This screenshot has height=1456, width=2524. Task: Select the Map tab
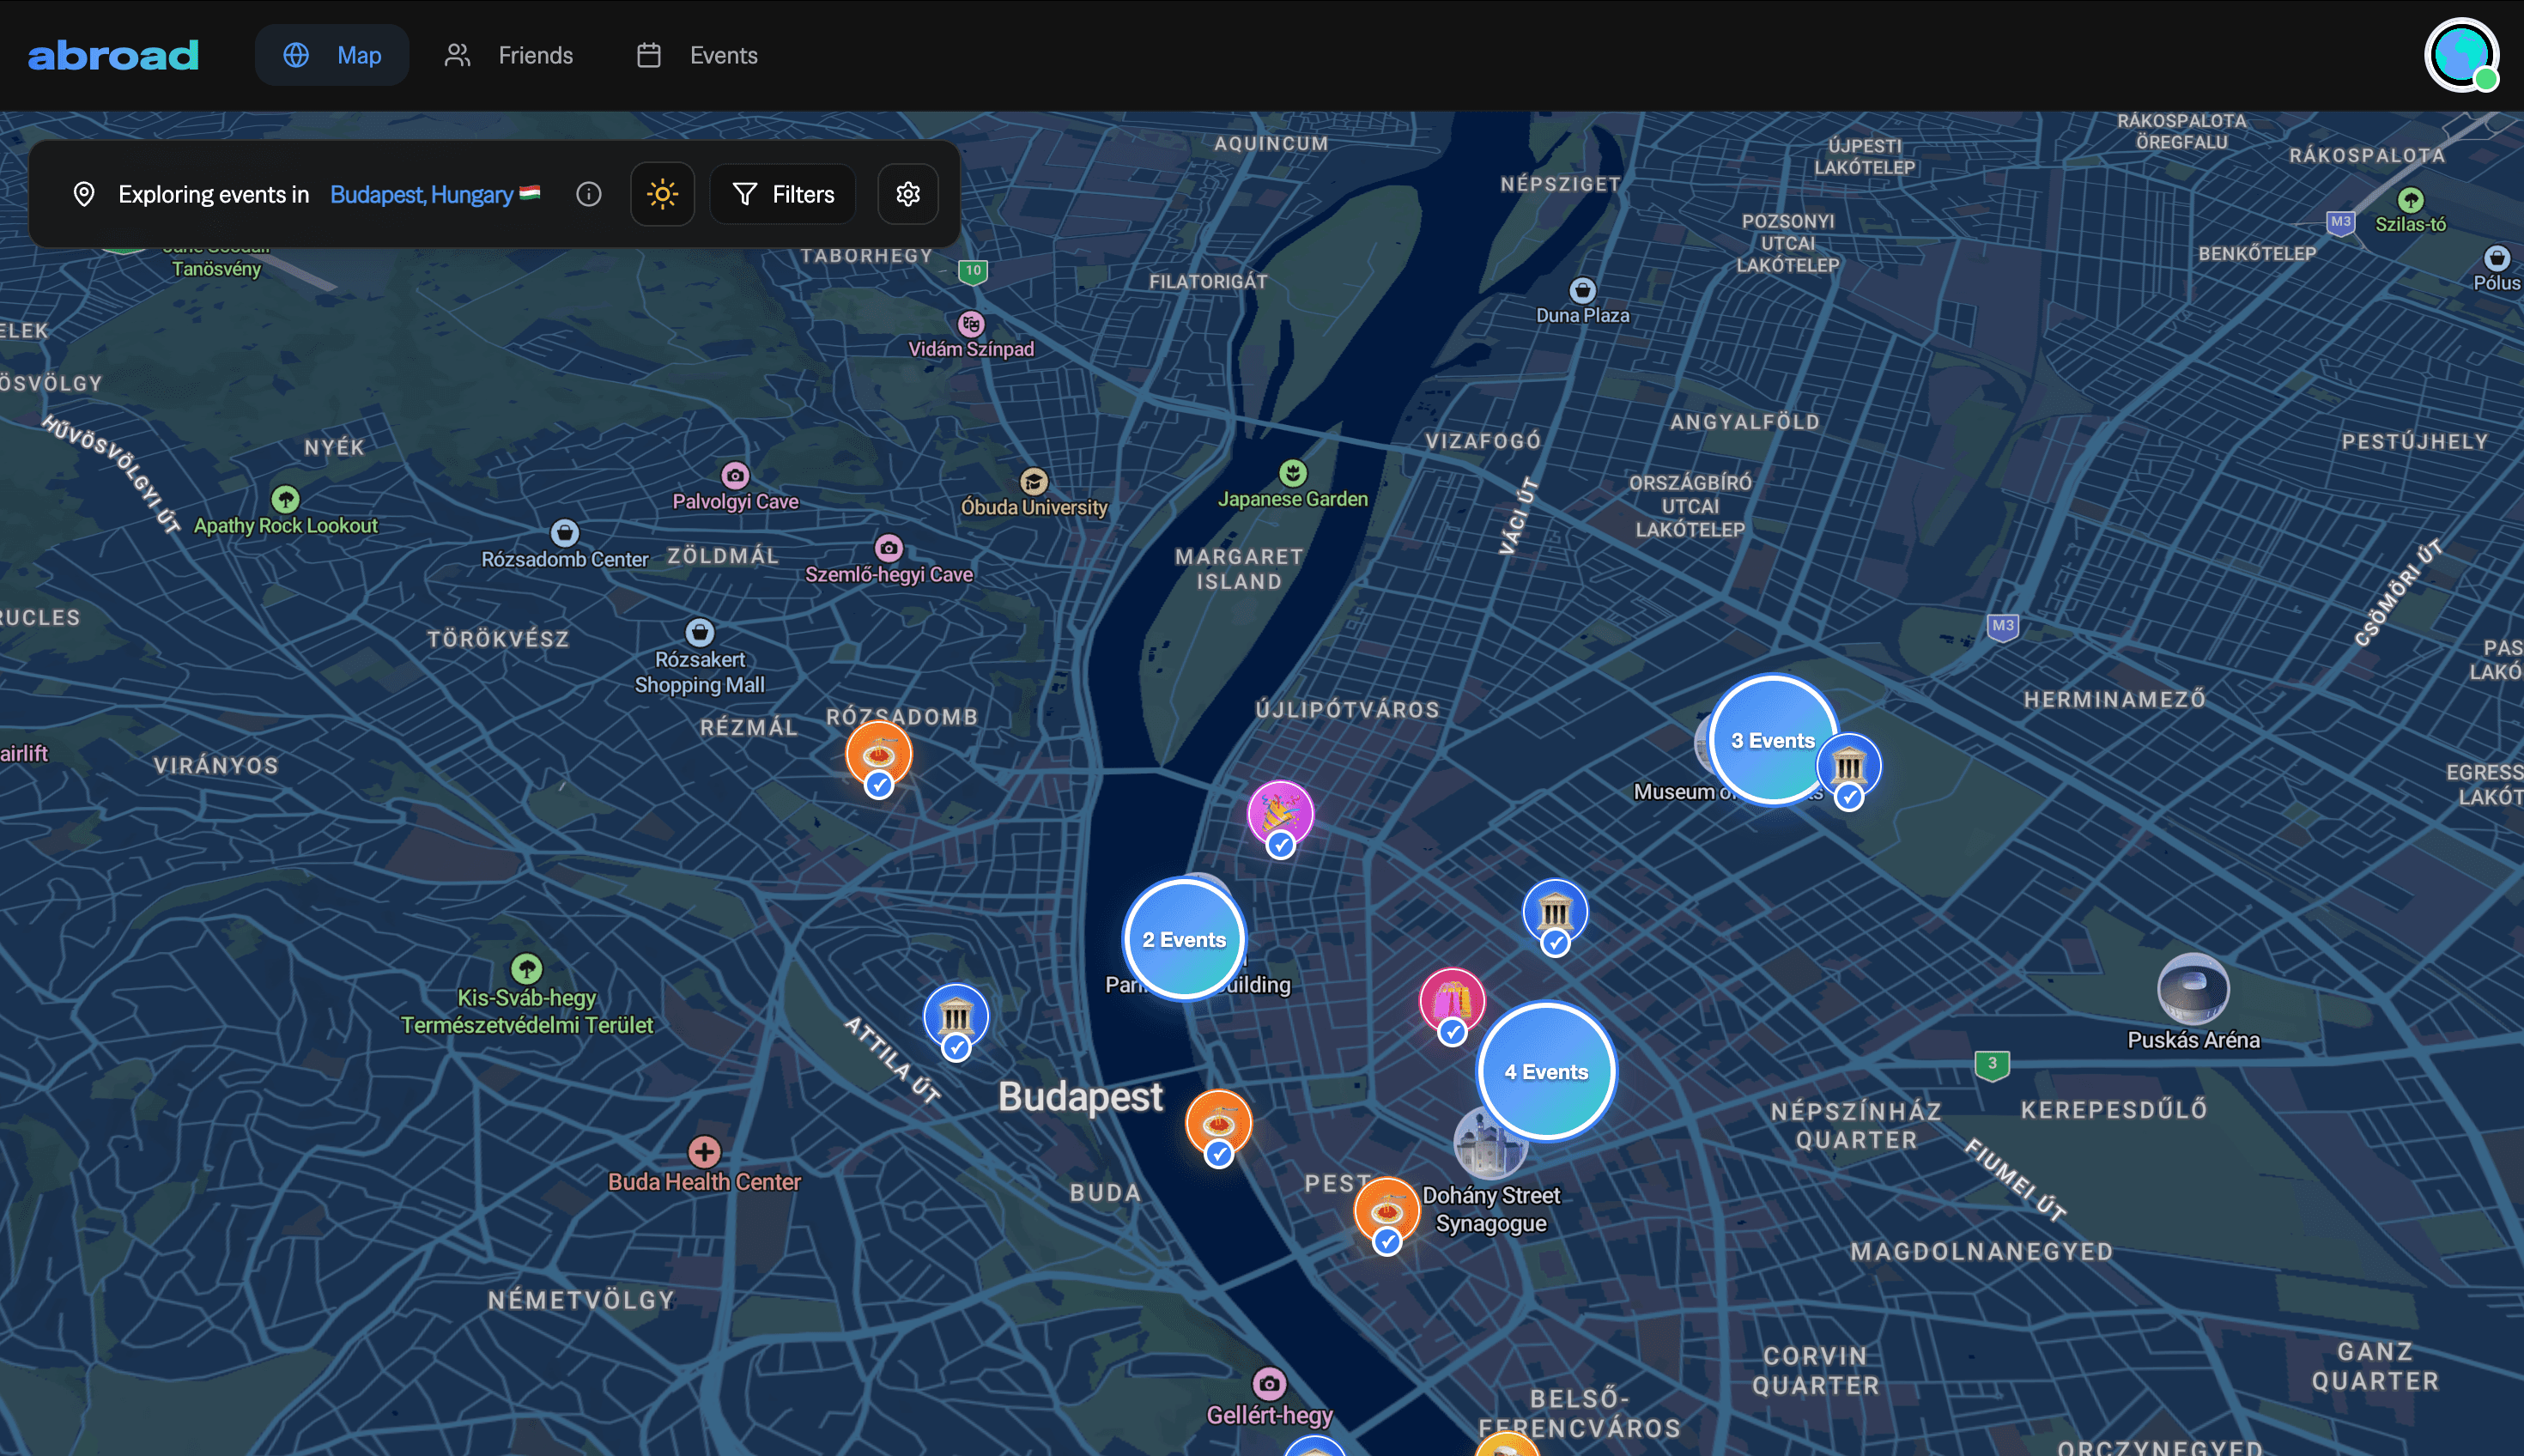pyautogui.click(x=332, y=55)
